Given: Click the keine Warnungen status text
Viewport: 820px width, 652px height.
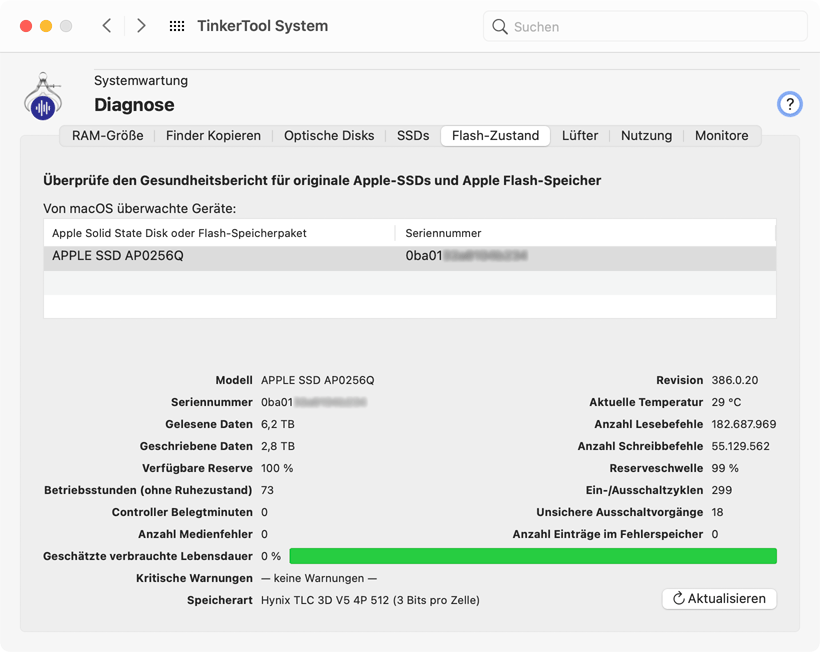Looking at the screenshot, I should pos(319,578).
